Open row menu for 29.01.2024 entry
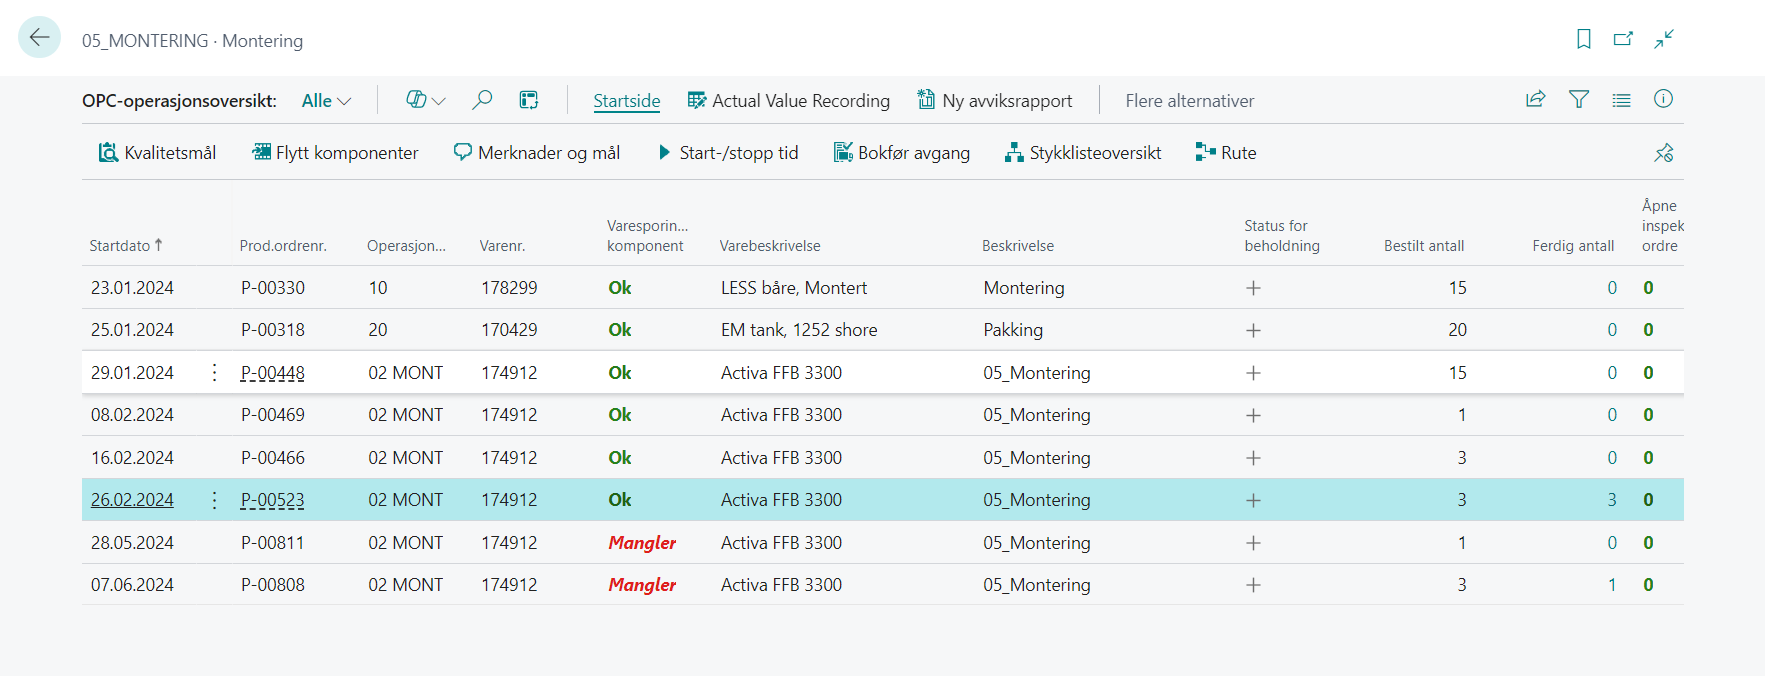1765x676 pixels. [214, 373]
